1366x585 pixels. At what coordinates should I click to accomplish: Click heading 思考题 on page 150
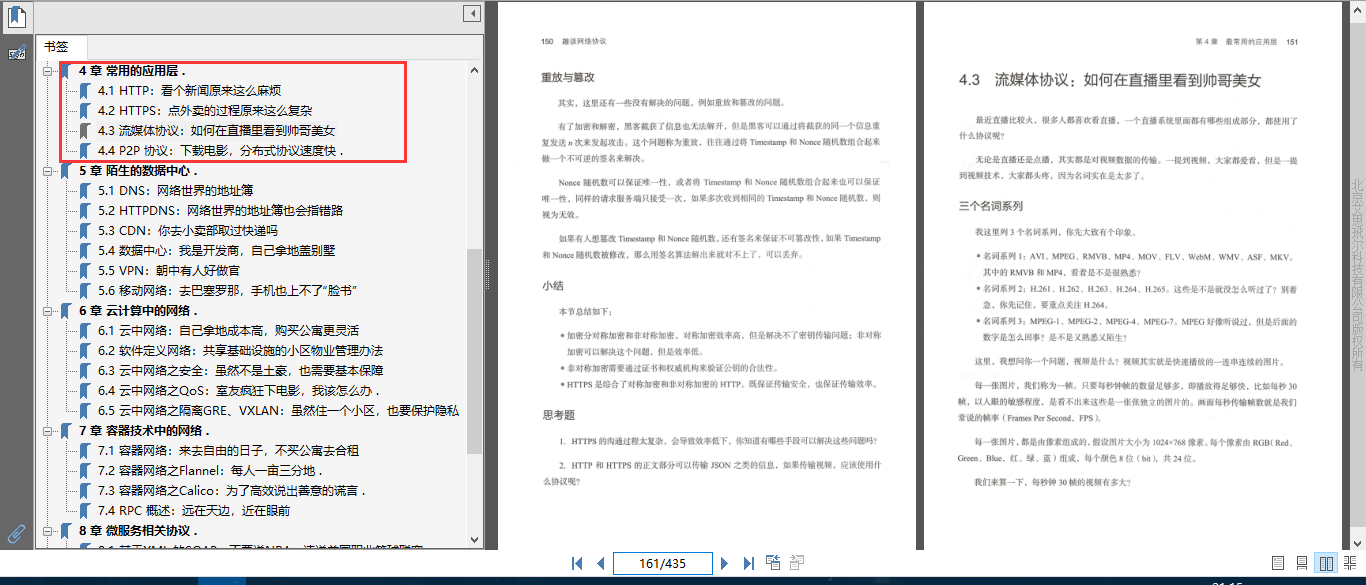point(558,414)
